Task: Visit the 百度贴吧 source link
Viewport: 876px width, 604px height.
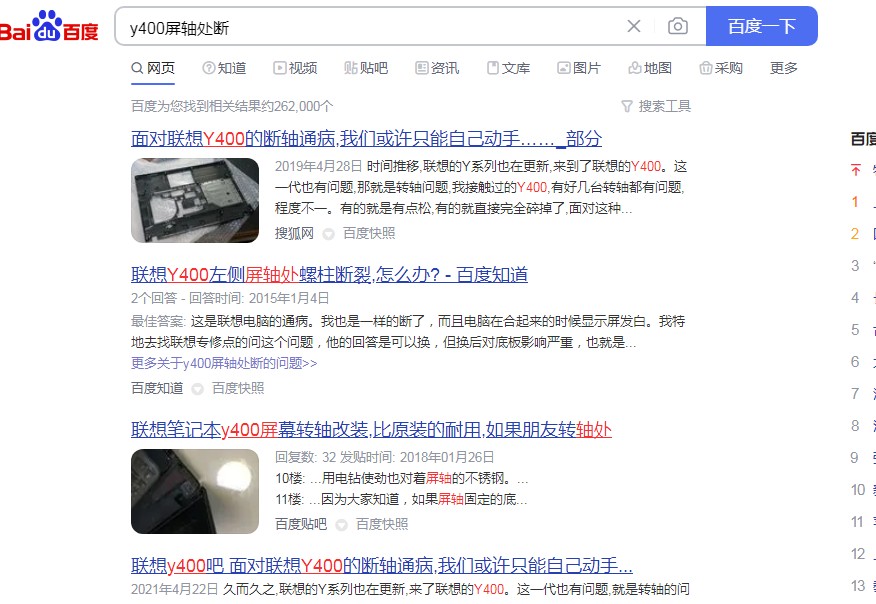Action: tap(301, 524)
